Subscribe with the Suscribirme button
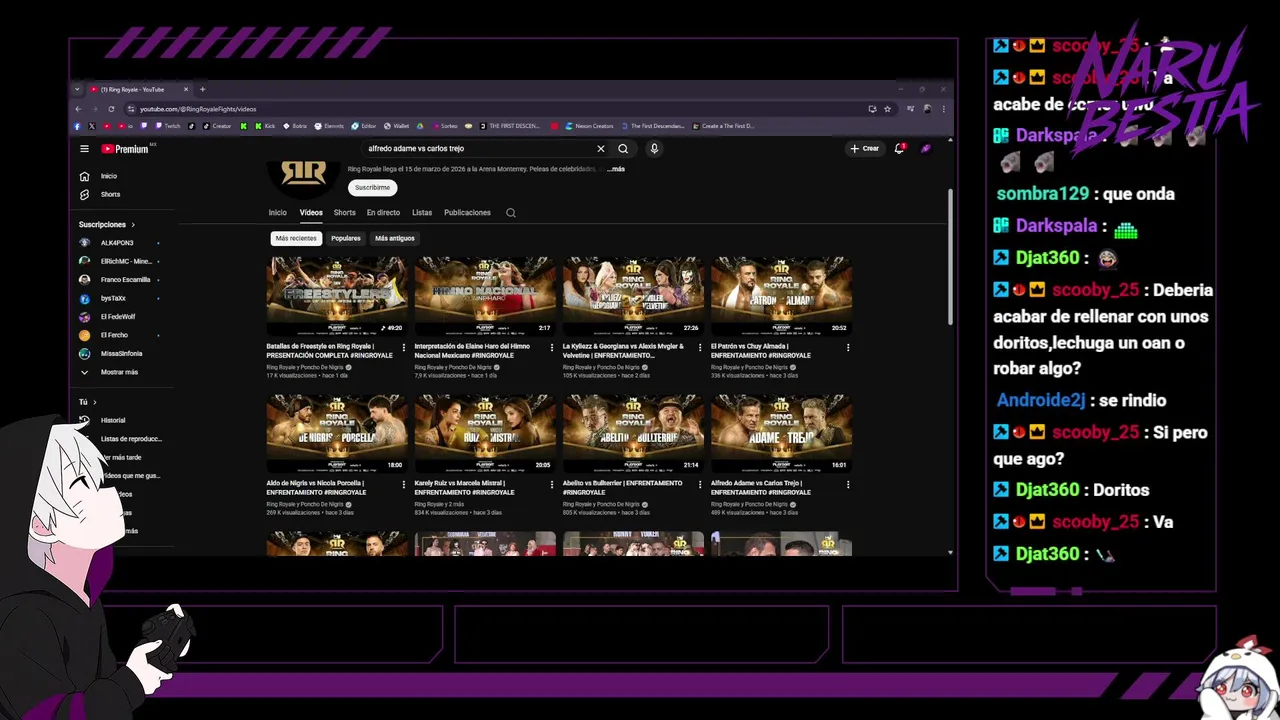1280x720 pixels. click(x=373, y=187)
